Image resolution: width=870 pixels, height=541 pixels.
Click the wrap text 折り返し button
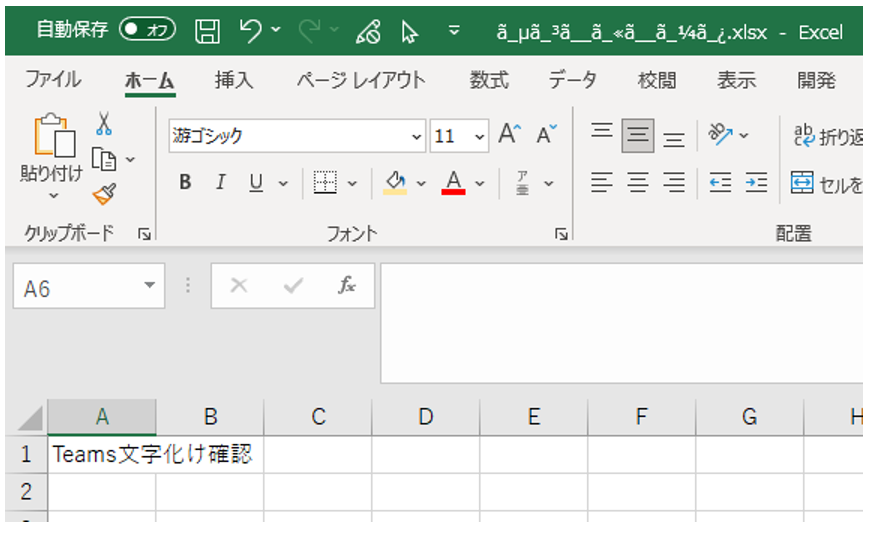coord(828,136)
